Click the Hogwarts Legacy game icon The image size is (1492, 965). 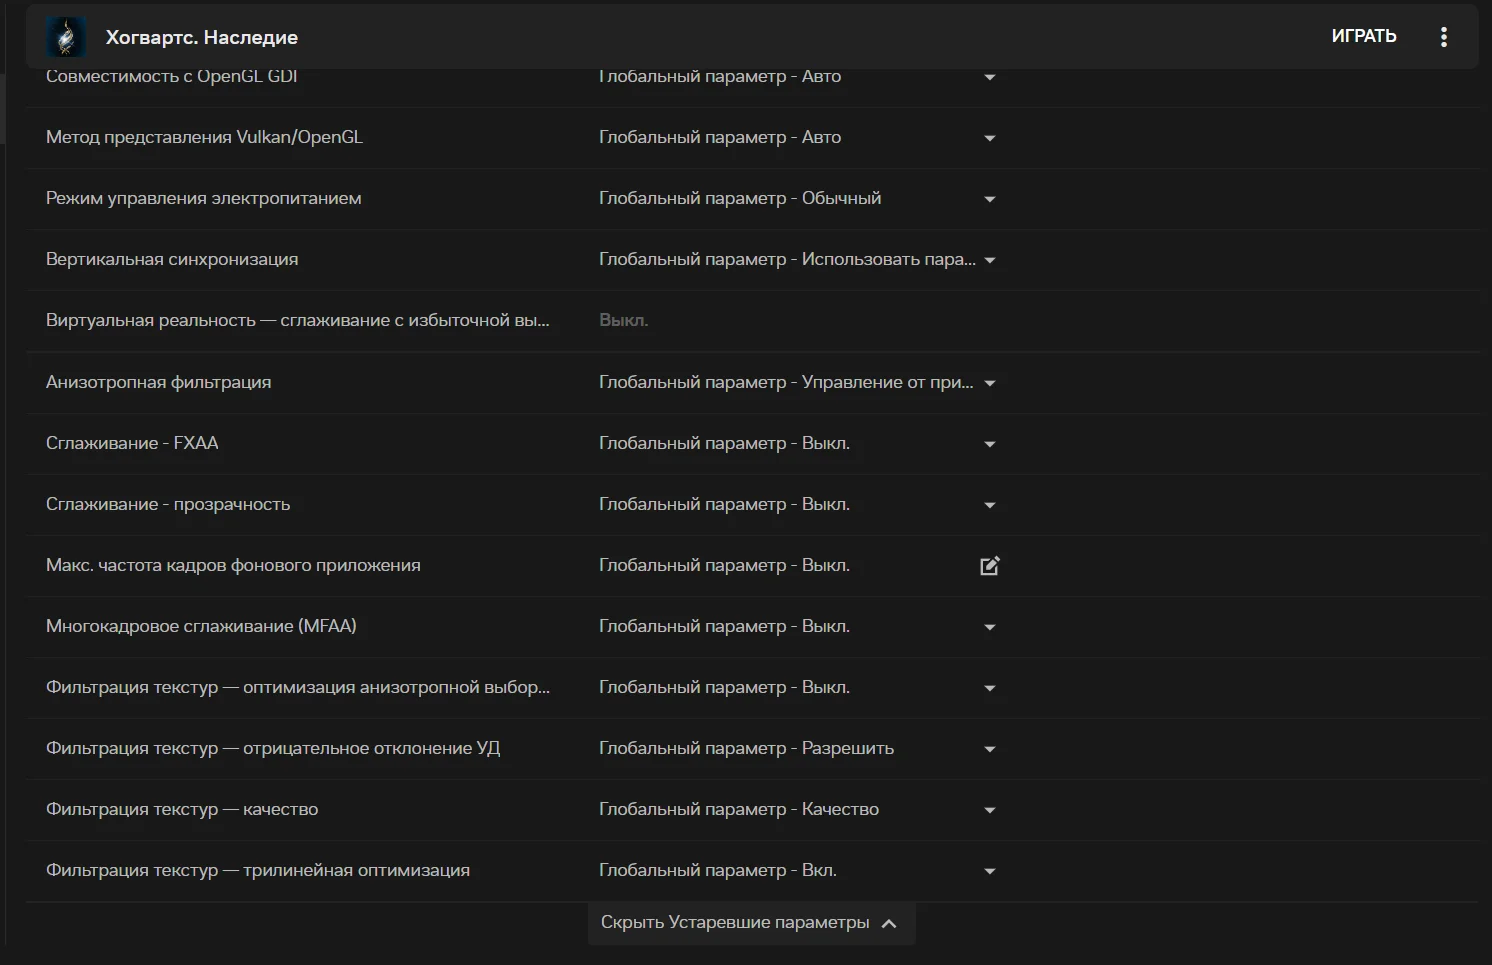coord(66,37)
